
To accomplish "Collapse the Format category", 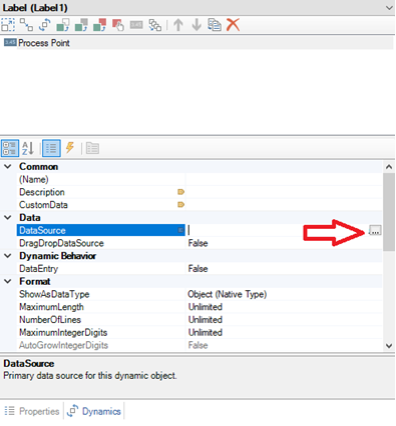I will click(x=8, y=281).
